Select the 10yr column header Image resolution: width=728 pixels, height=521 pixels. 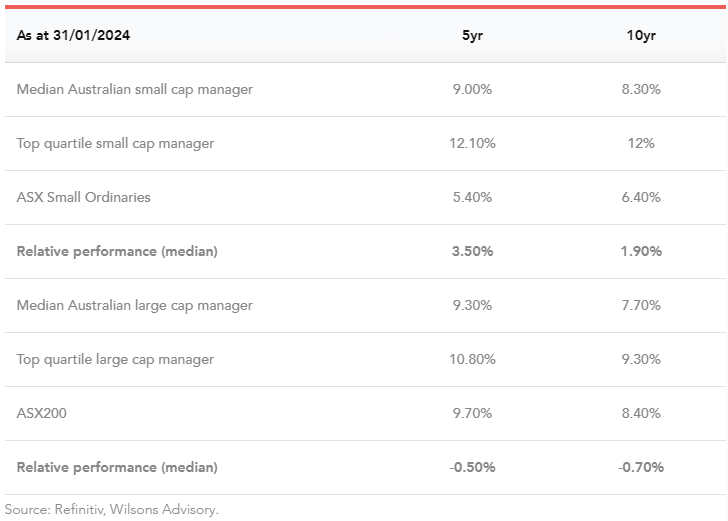[x=641, y=35]
